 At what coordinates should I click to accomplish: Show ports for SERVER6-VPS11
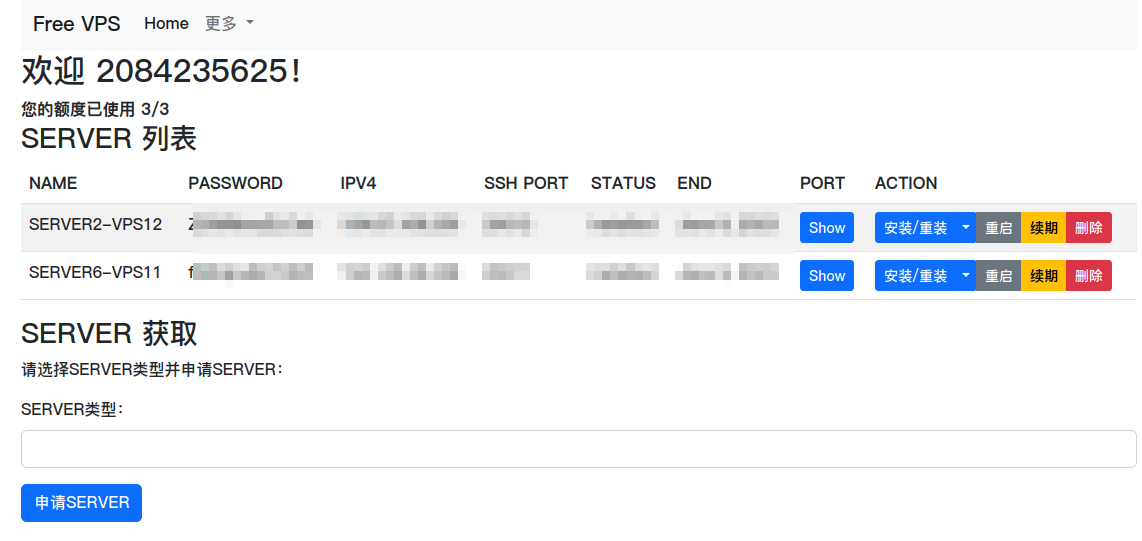826,276
